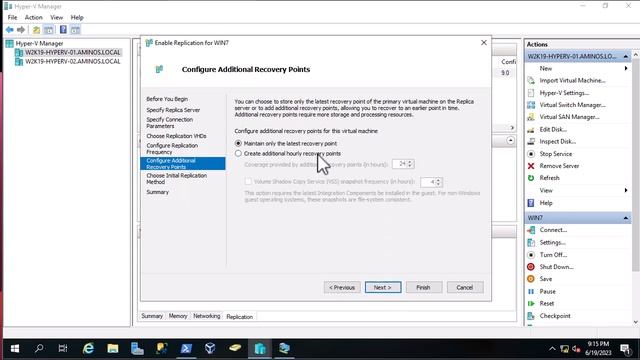
Task: Open File Explorer from taskbar
Action: (x=113, y=348)
